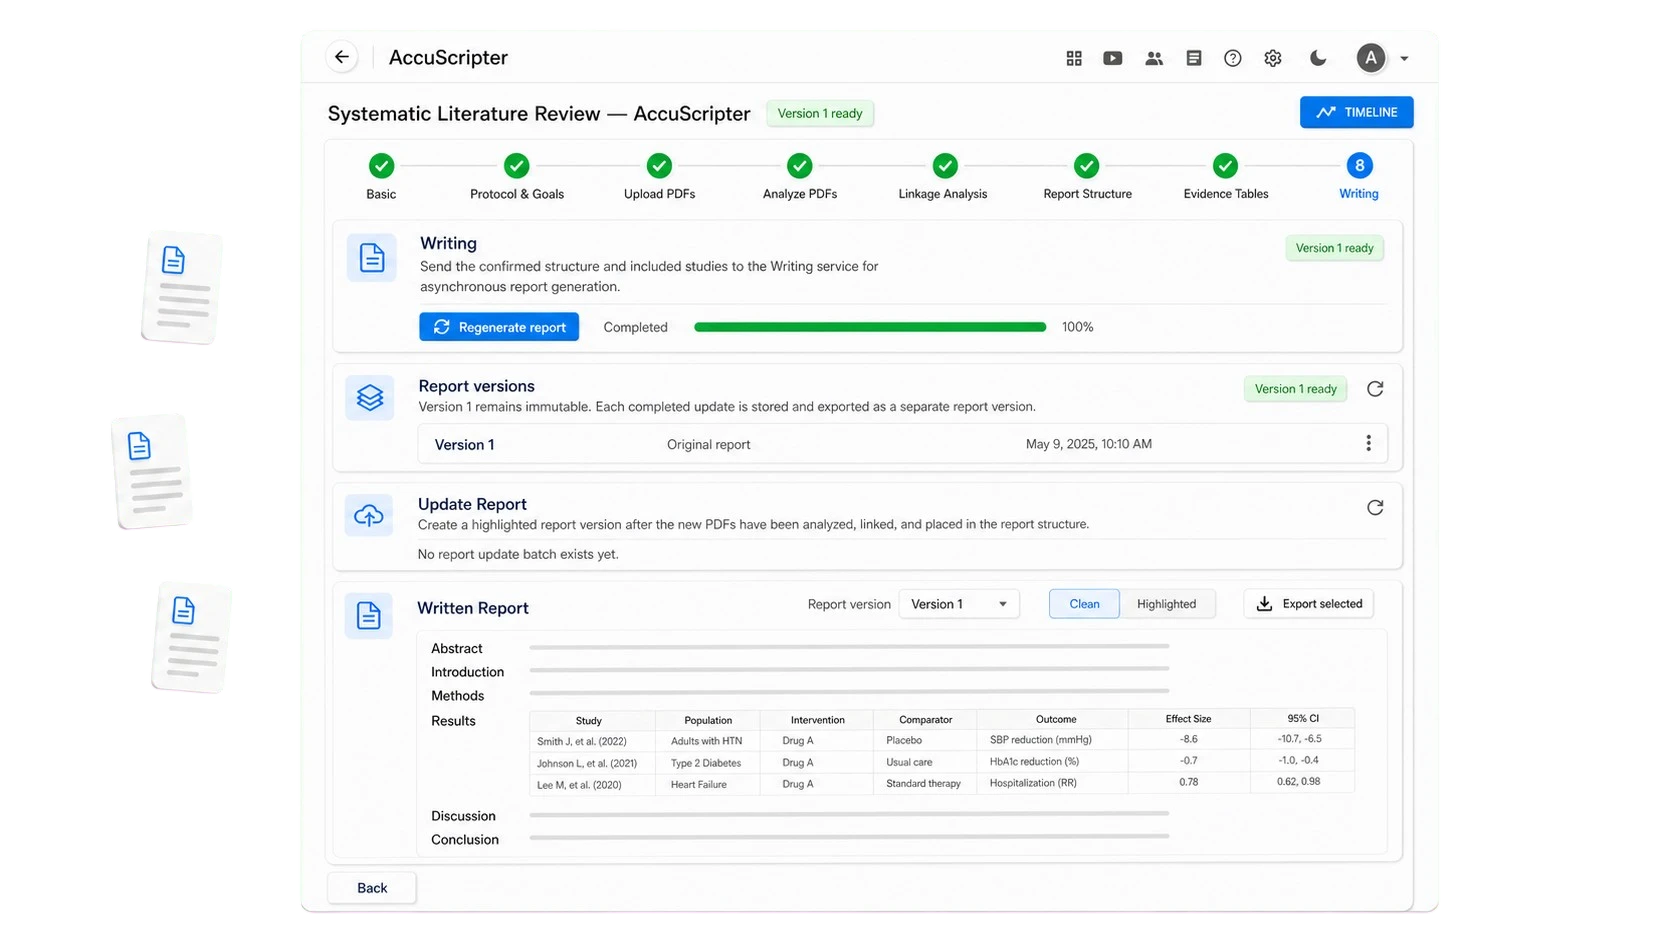This screenshot has height=941, width=1672.
Task: Click the 95% CI column header
Action: [x=1303, y=719]
